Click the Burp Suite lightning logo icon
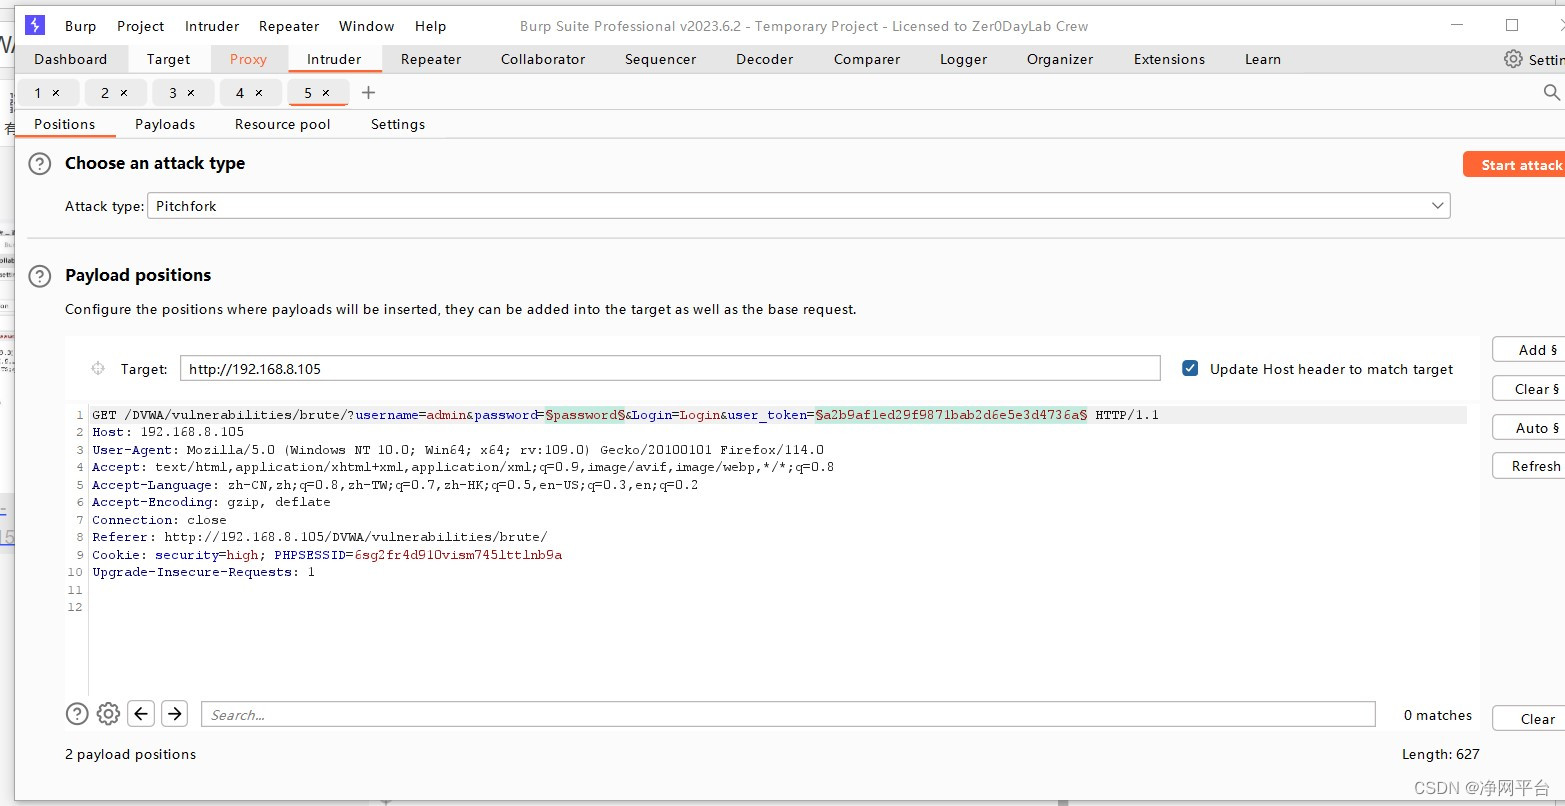Screen dimensions: 1565x806 [35, 25]
